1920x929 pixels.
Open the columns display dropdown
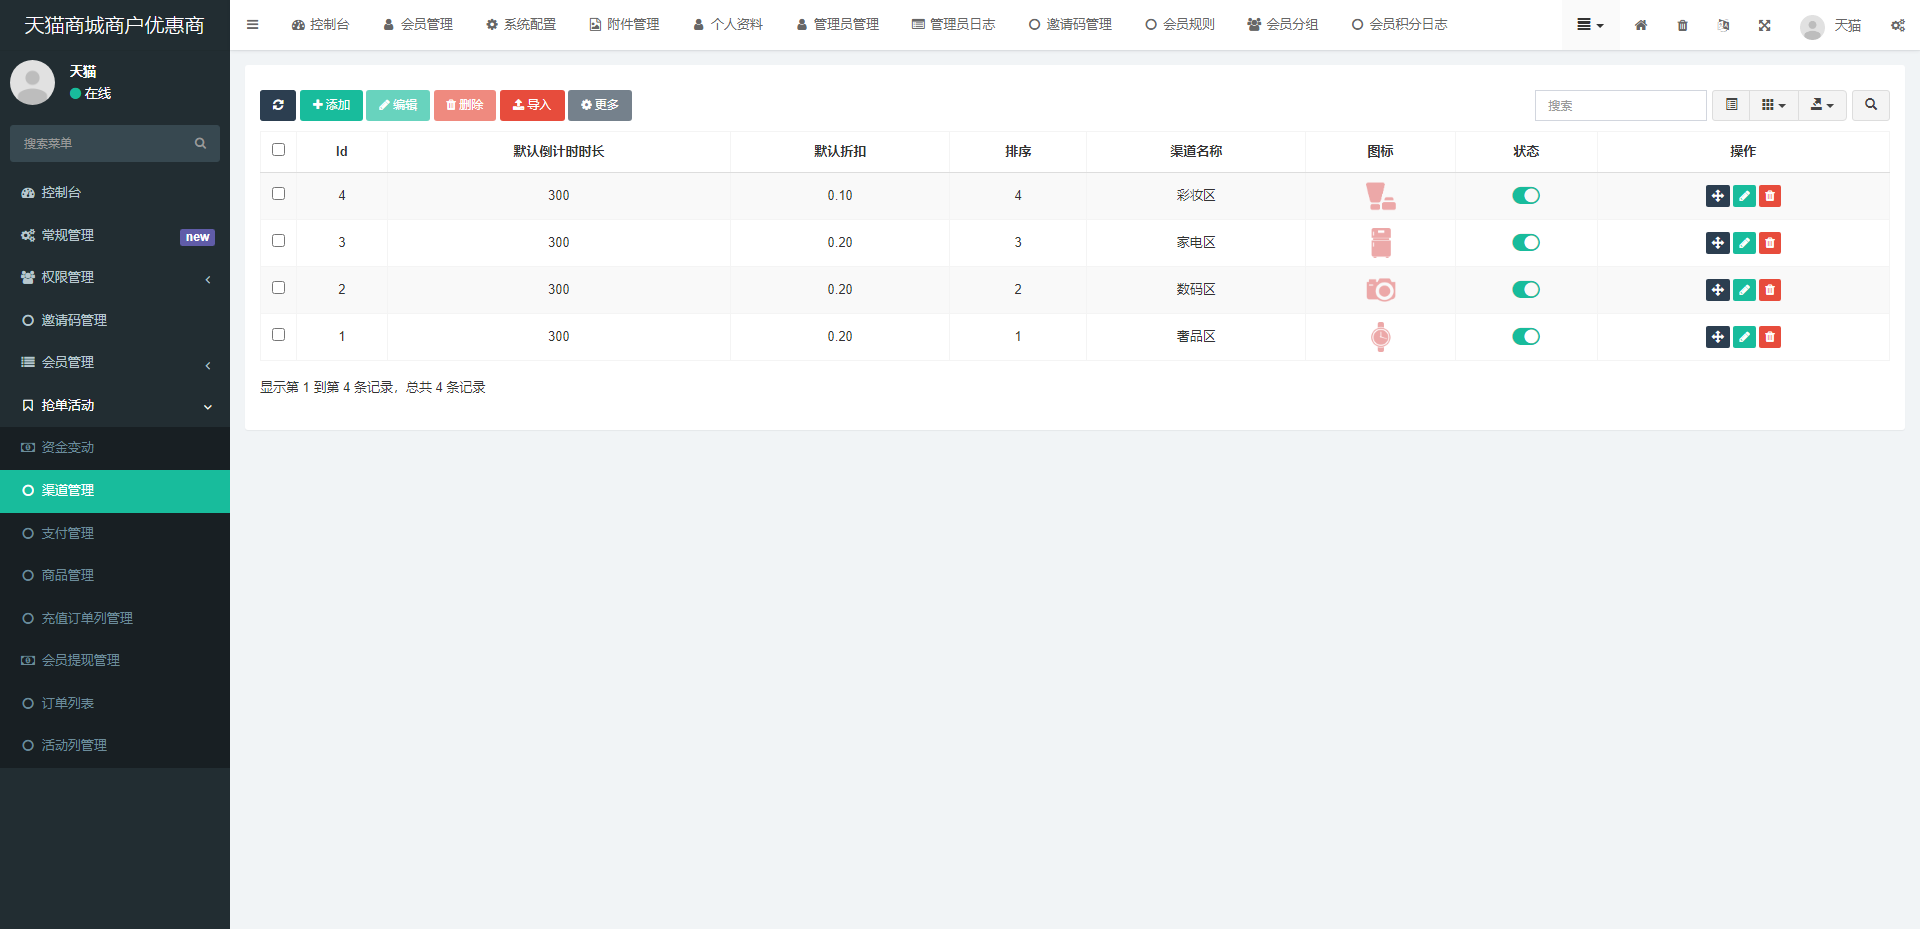click(x=1773, y=105)
